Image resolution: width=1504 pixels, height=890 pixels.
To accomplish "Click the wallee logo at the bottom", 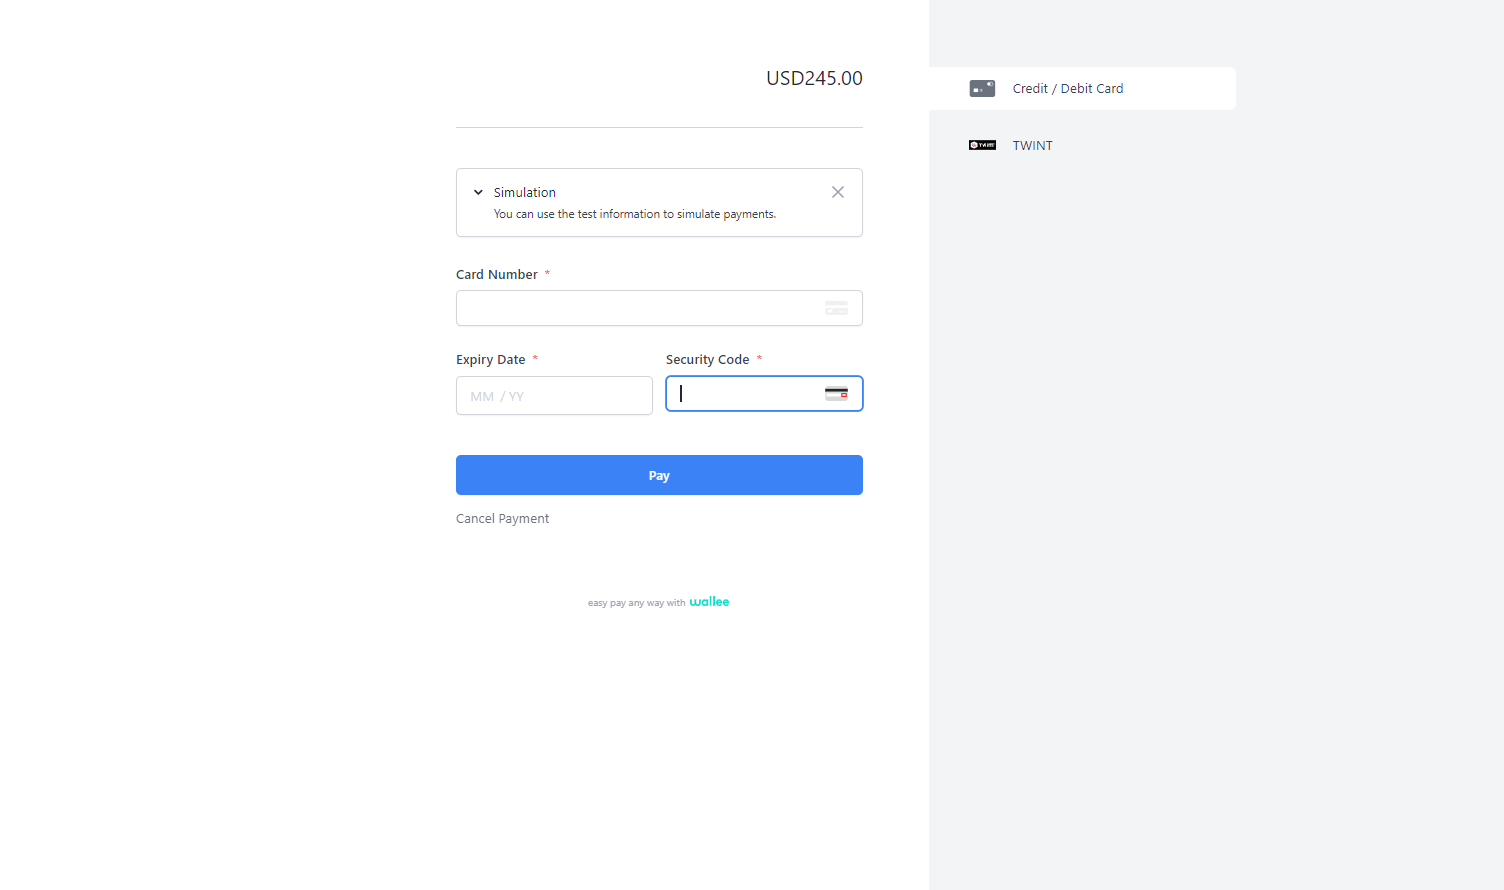I will (x=709, y=601).
